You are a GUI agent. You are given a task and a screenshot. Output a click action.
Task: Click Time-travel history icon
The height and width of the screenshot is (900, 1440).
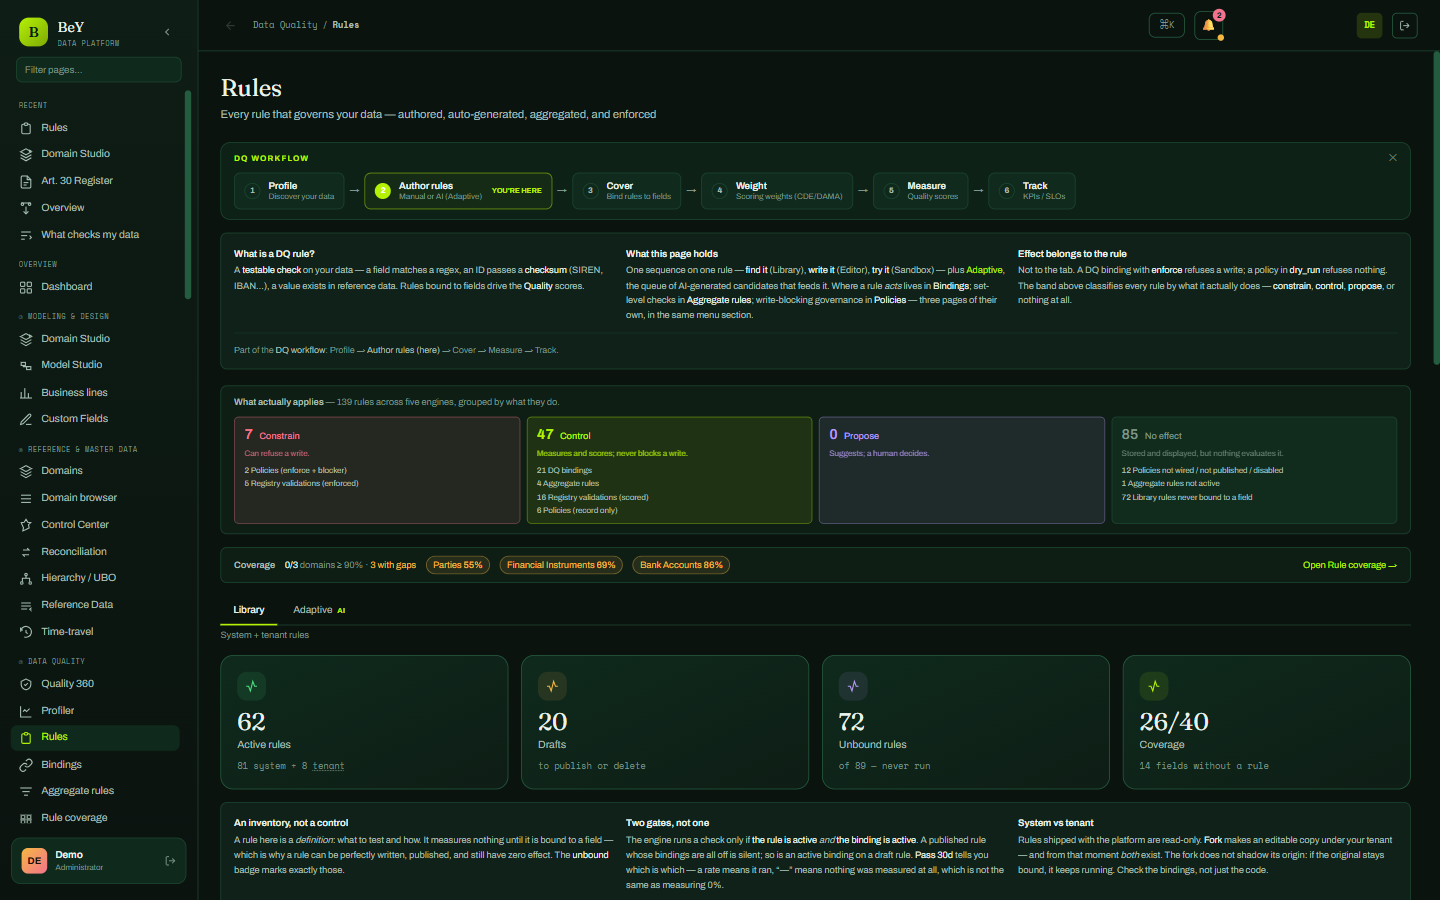(x=26, y=632)
